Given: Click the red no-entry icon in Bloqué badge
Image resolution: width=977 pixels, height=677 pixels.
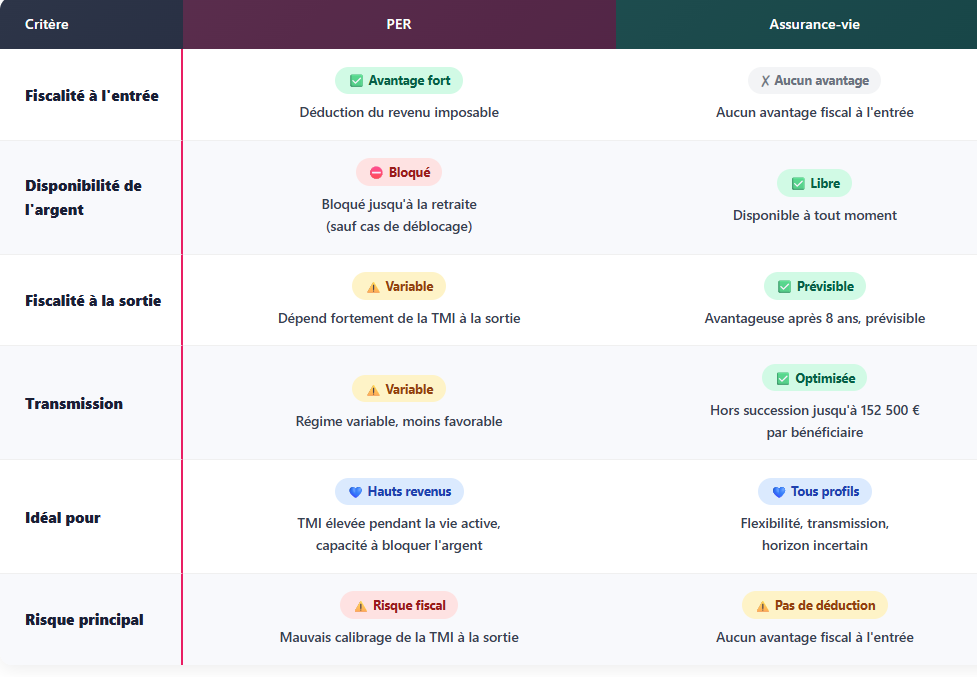Looking at the screenshot, I should coord(376,173).
